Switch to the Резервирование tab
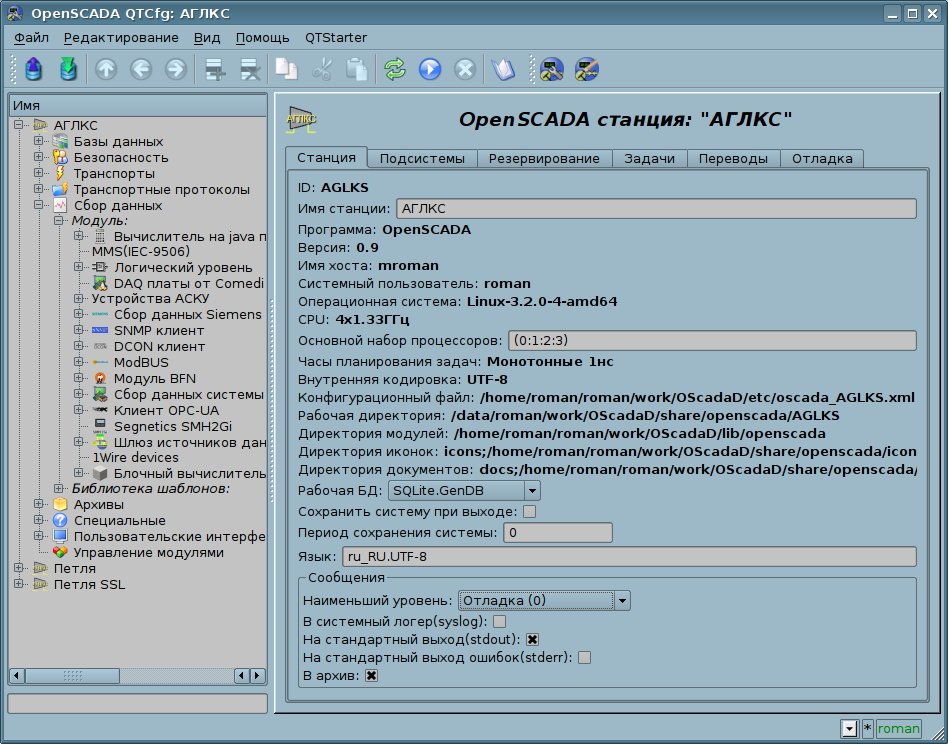This screenshot has height=744, width=948. tap(544, 158)
